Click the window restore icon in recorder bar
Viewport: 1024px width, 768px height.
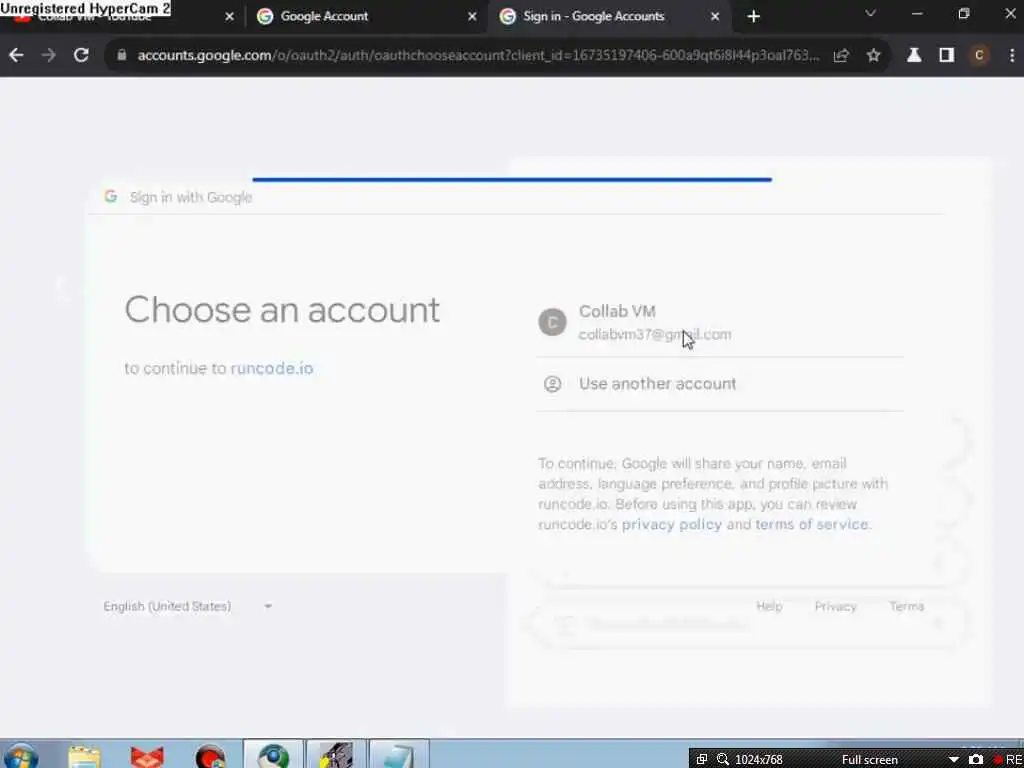point(701,760)
